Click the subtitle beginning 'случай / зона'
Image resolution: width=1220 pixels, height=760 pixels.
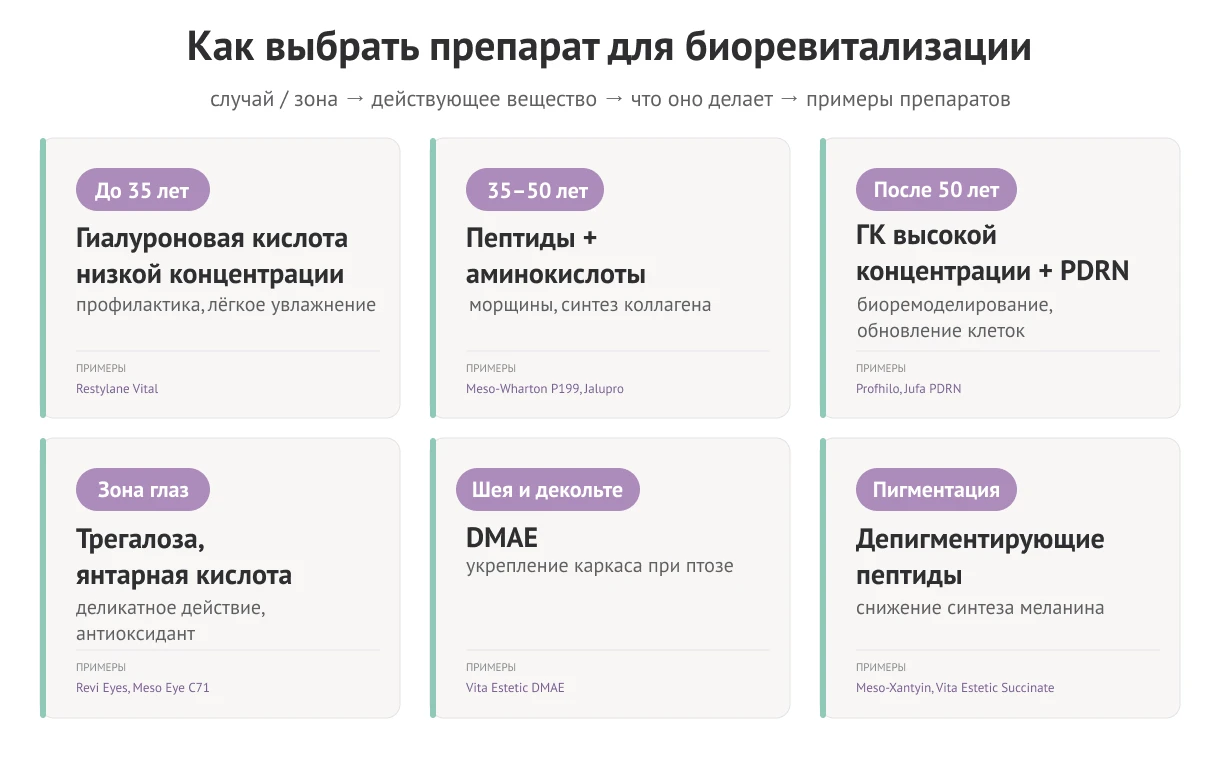coord(610,100)
